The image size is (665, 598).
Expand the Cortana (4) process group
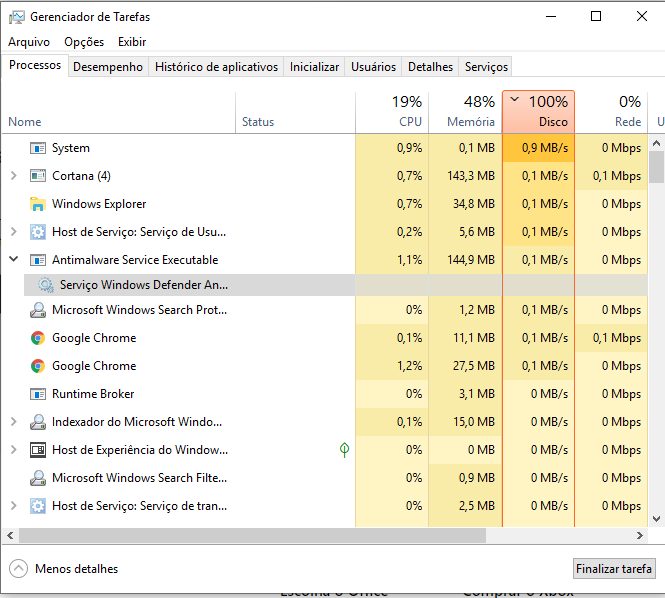(14, 176)
